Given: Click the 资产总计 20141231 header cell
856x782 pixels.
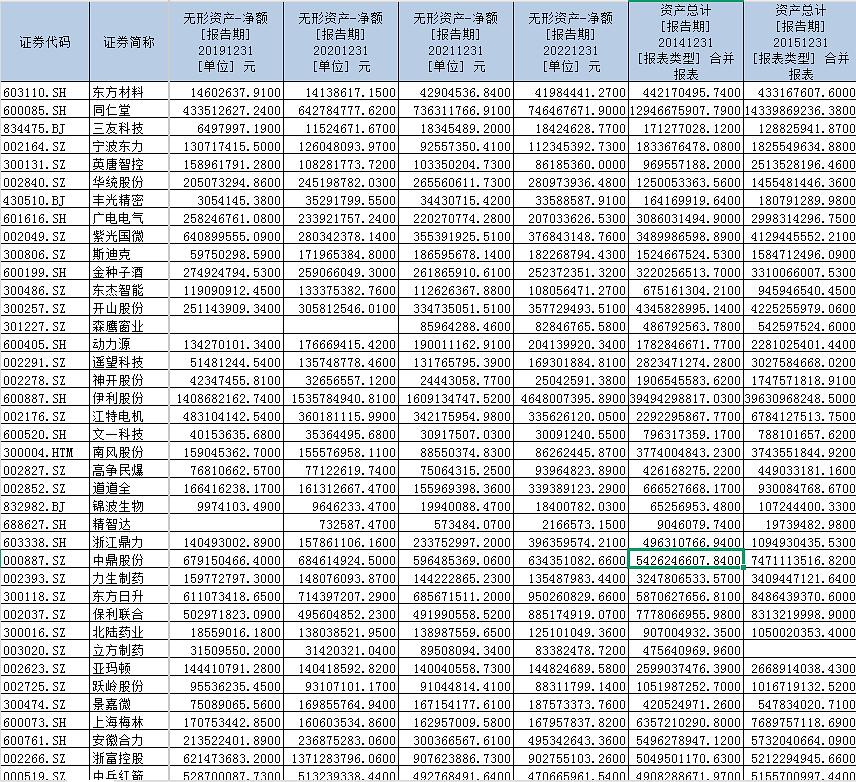Looking at the screenshot, I should point(686,42).
